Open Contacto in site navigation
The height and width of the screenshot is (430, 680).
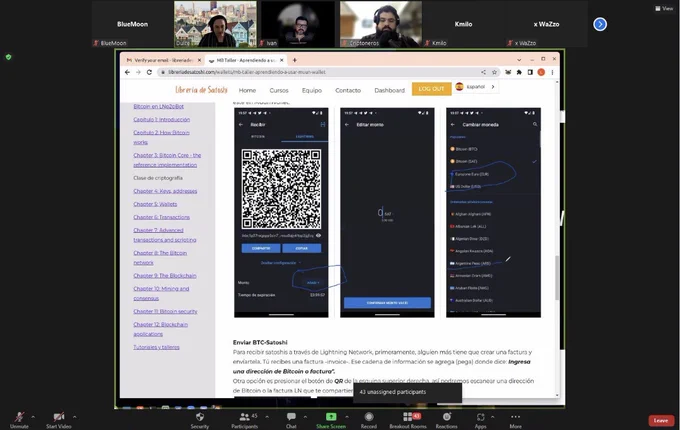(348, 90)
